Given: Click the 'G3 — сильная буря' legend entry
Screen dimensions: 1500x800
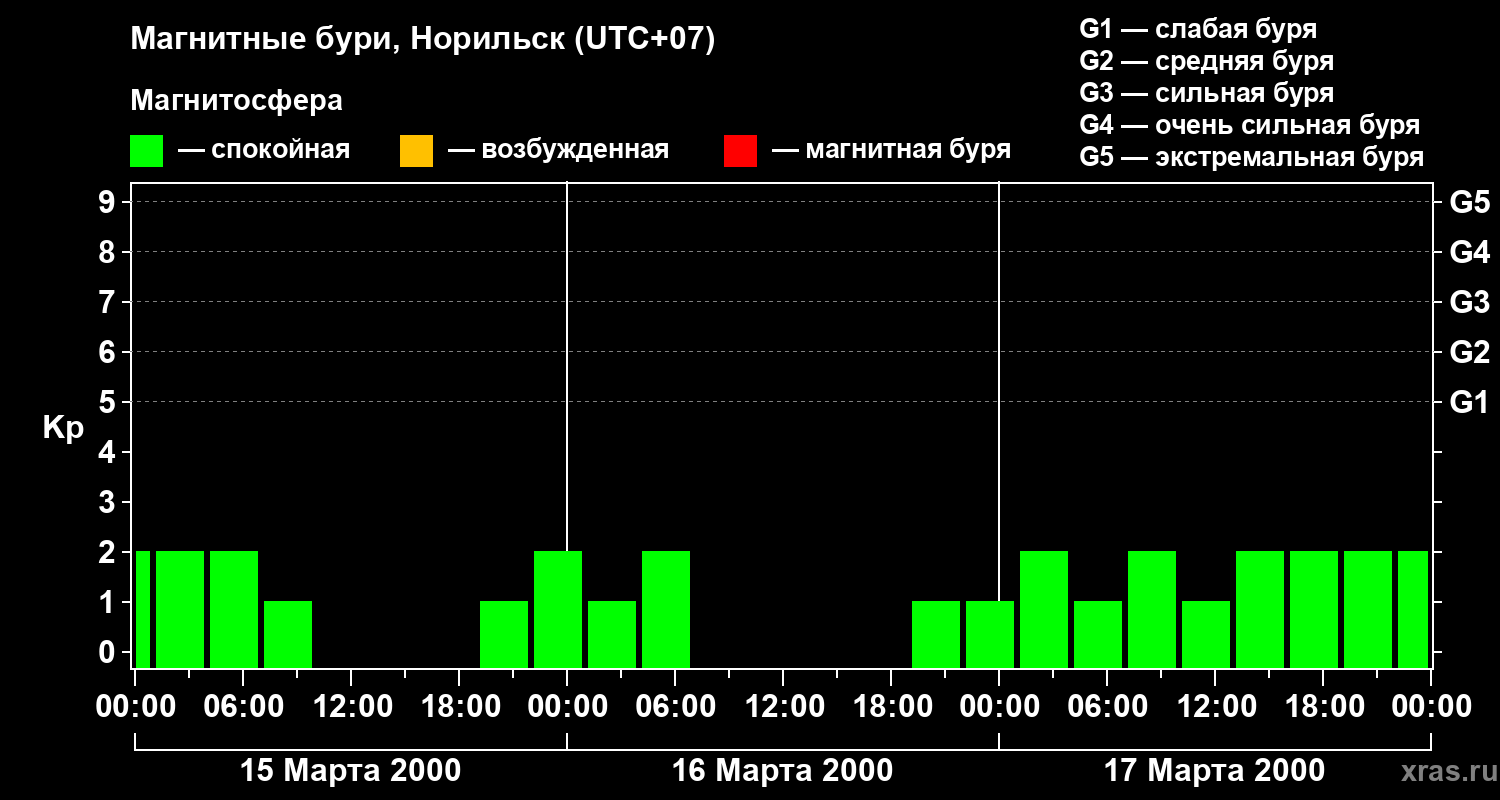Looking at the screenshot, I should (1206, 93).
